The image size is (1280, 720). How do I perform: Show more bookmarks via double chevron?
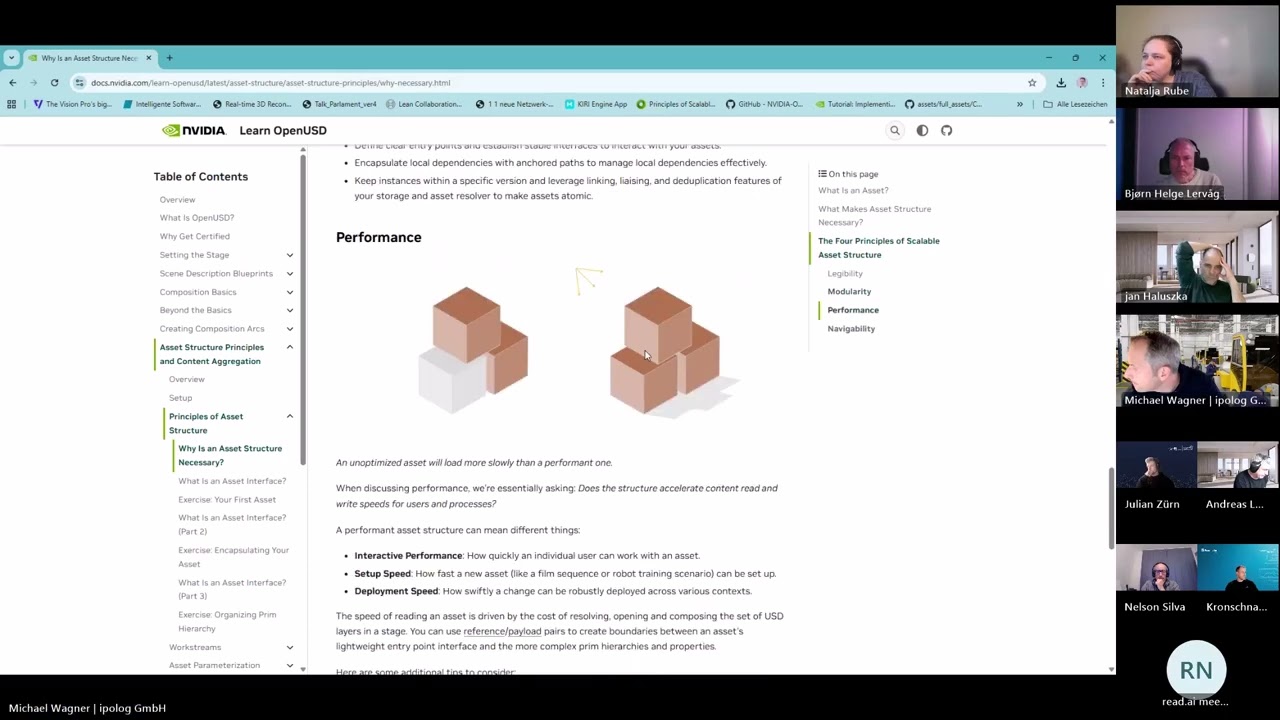1020,104
